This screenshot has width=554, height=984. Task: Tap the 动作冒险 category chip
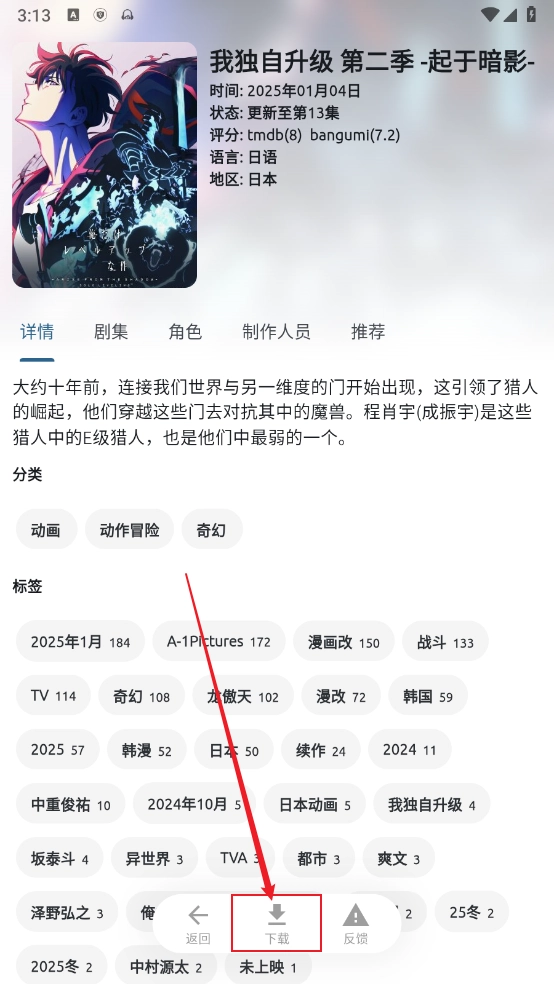click(x=129, y=530)
